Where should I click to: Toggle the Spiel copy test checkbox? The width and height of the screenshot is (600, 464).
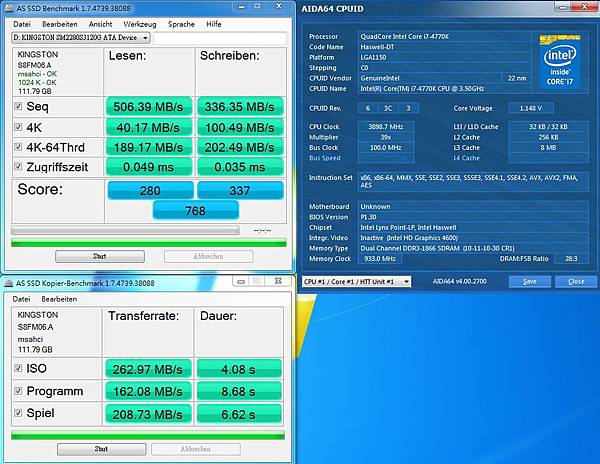(x=18, y=413)
